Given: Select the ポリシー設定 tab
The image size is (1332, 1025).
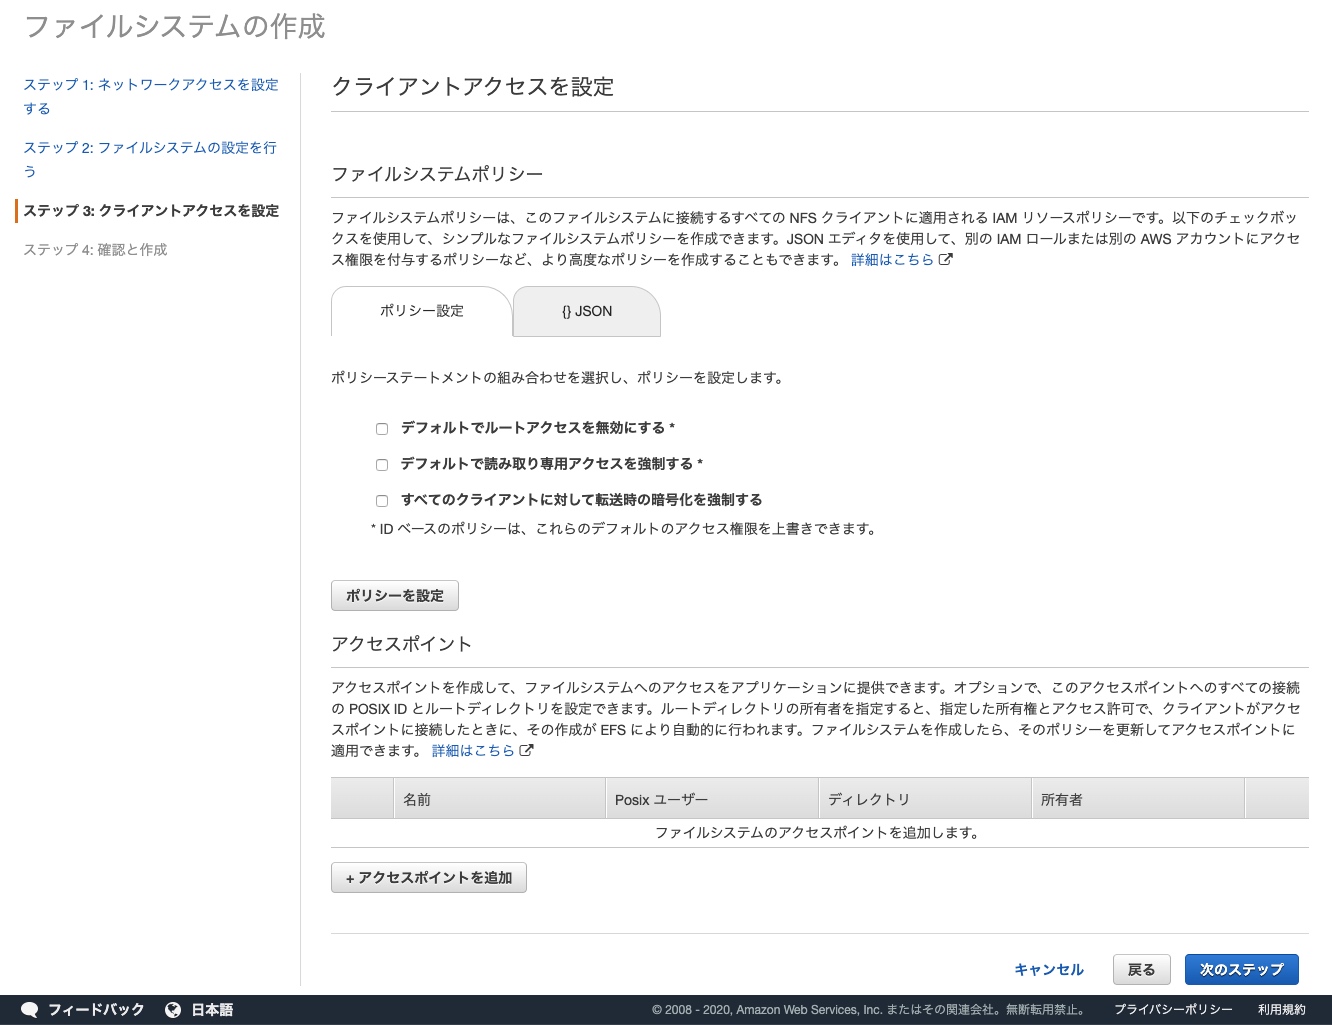Looking at the screenshot, I should pos(421,312).
